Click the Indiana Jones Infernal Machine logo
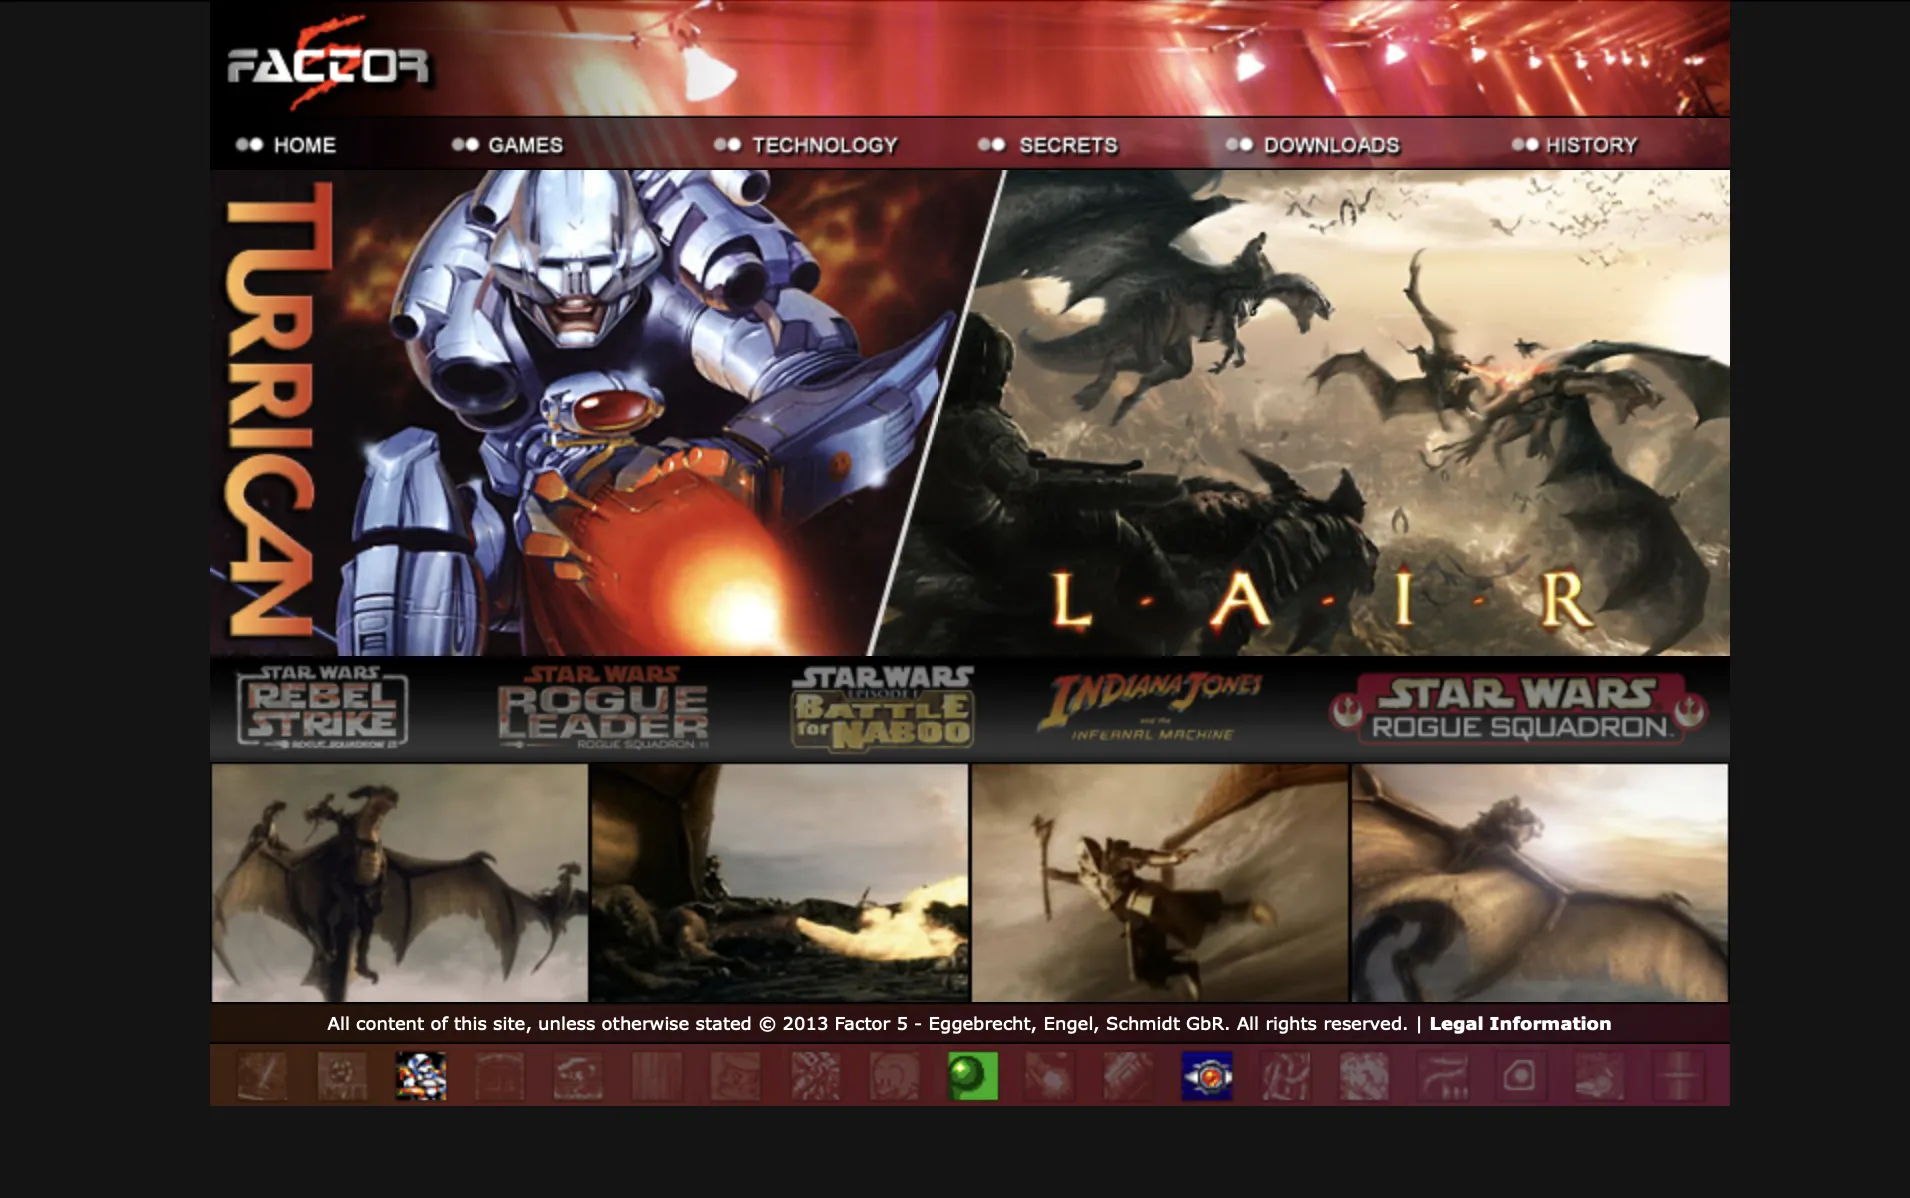 coord(1155,706)
